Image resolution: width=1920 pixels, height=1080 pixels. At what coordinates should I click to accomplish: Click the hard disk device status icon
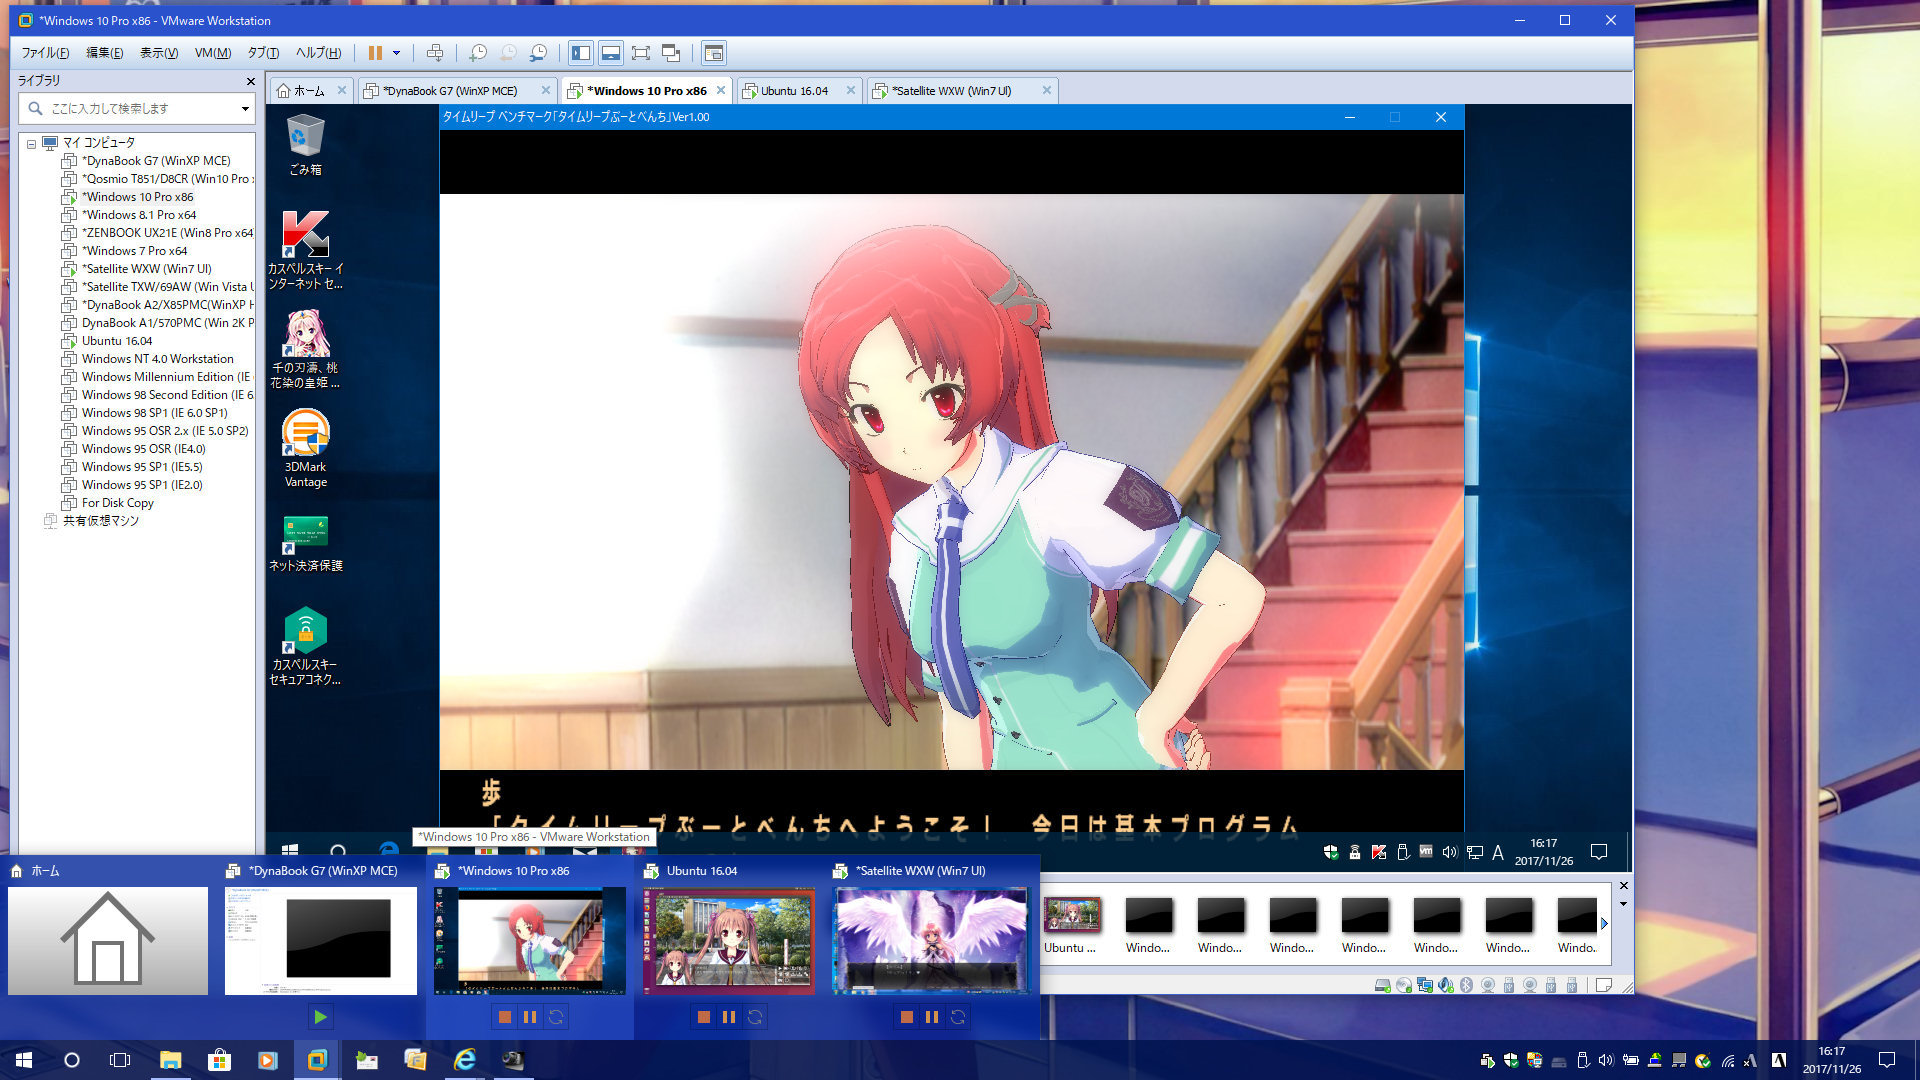(1382, 986)
